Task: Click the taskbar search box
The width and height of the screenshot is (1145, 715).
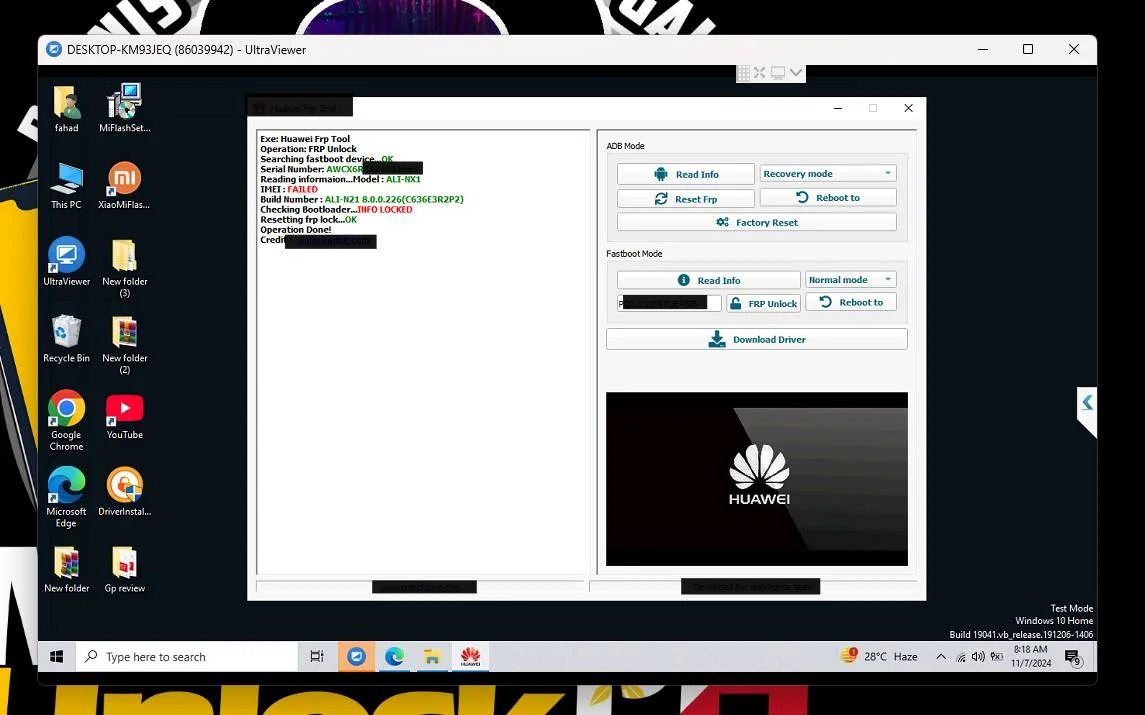Action: [x=187, y=657]
